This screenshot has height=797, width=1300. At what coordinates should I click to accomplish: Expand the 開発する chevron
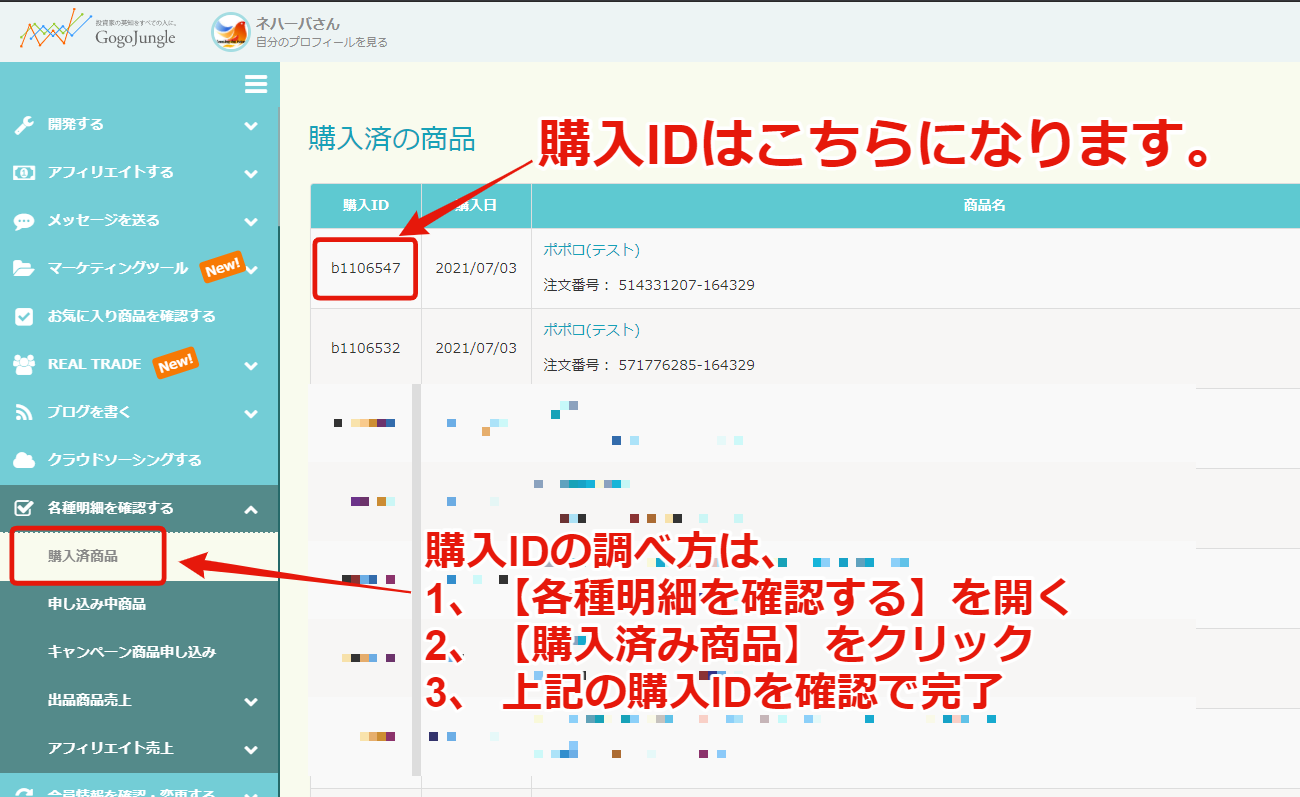[251, 126]
